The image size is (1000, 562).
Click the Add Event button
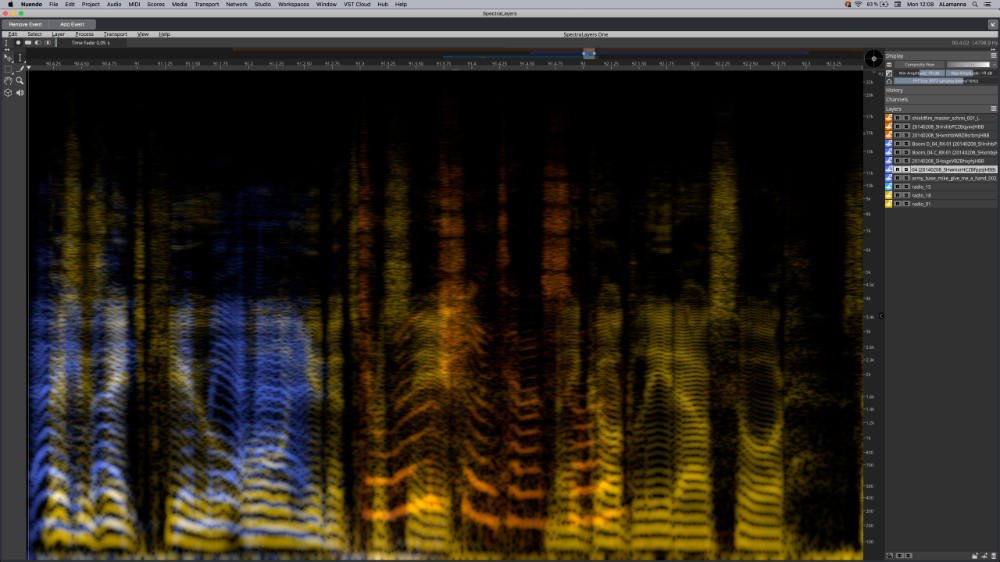72,24
